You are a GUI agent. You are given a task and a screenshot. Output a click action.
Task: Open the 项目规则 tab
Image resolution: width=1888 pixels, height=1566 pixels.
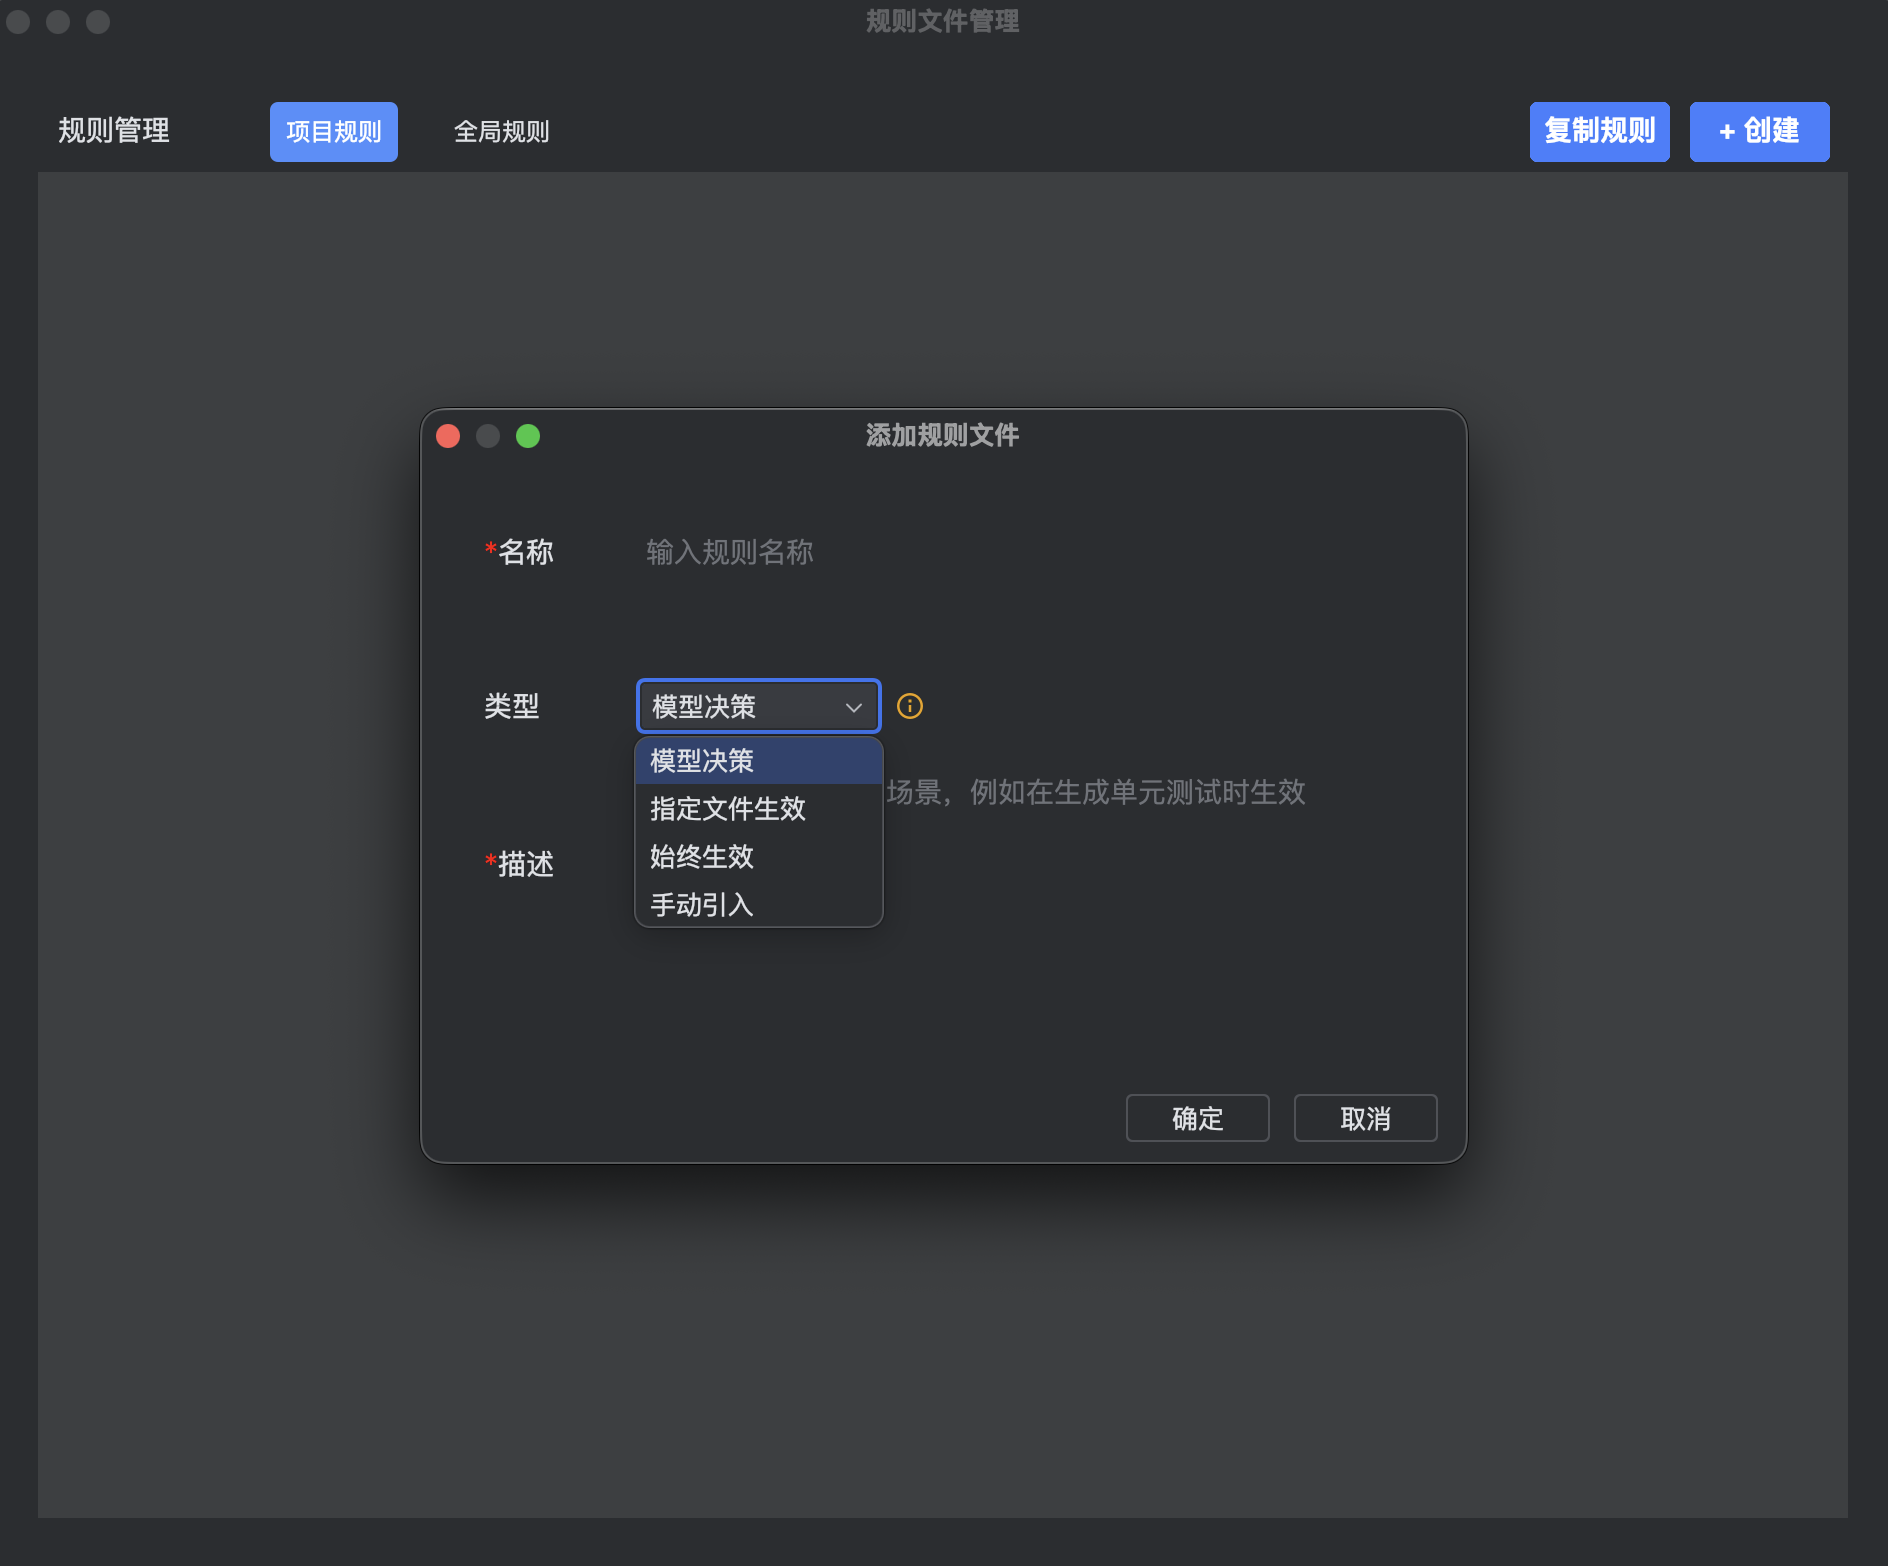334,132
